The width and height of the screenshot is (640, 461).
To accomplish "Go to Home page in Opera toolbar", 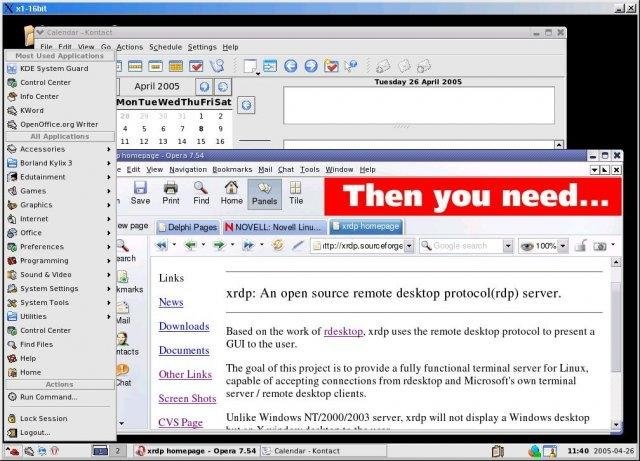I will pyautogui.click(x=231, y=193).
